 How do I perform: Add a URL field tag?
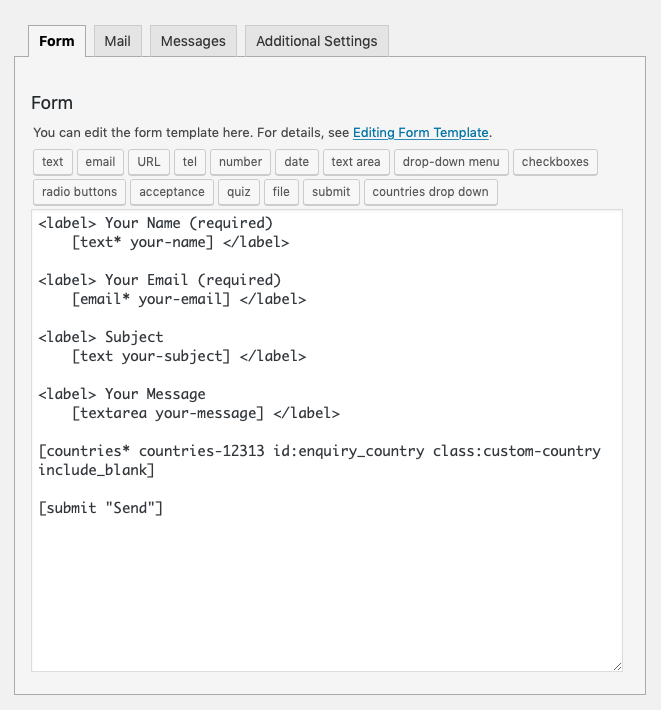149,162
